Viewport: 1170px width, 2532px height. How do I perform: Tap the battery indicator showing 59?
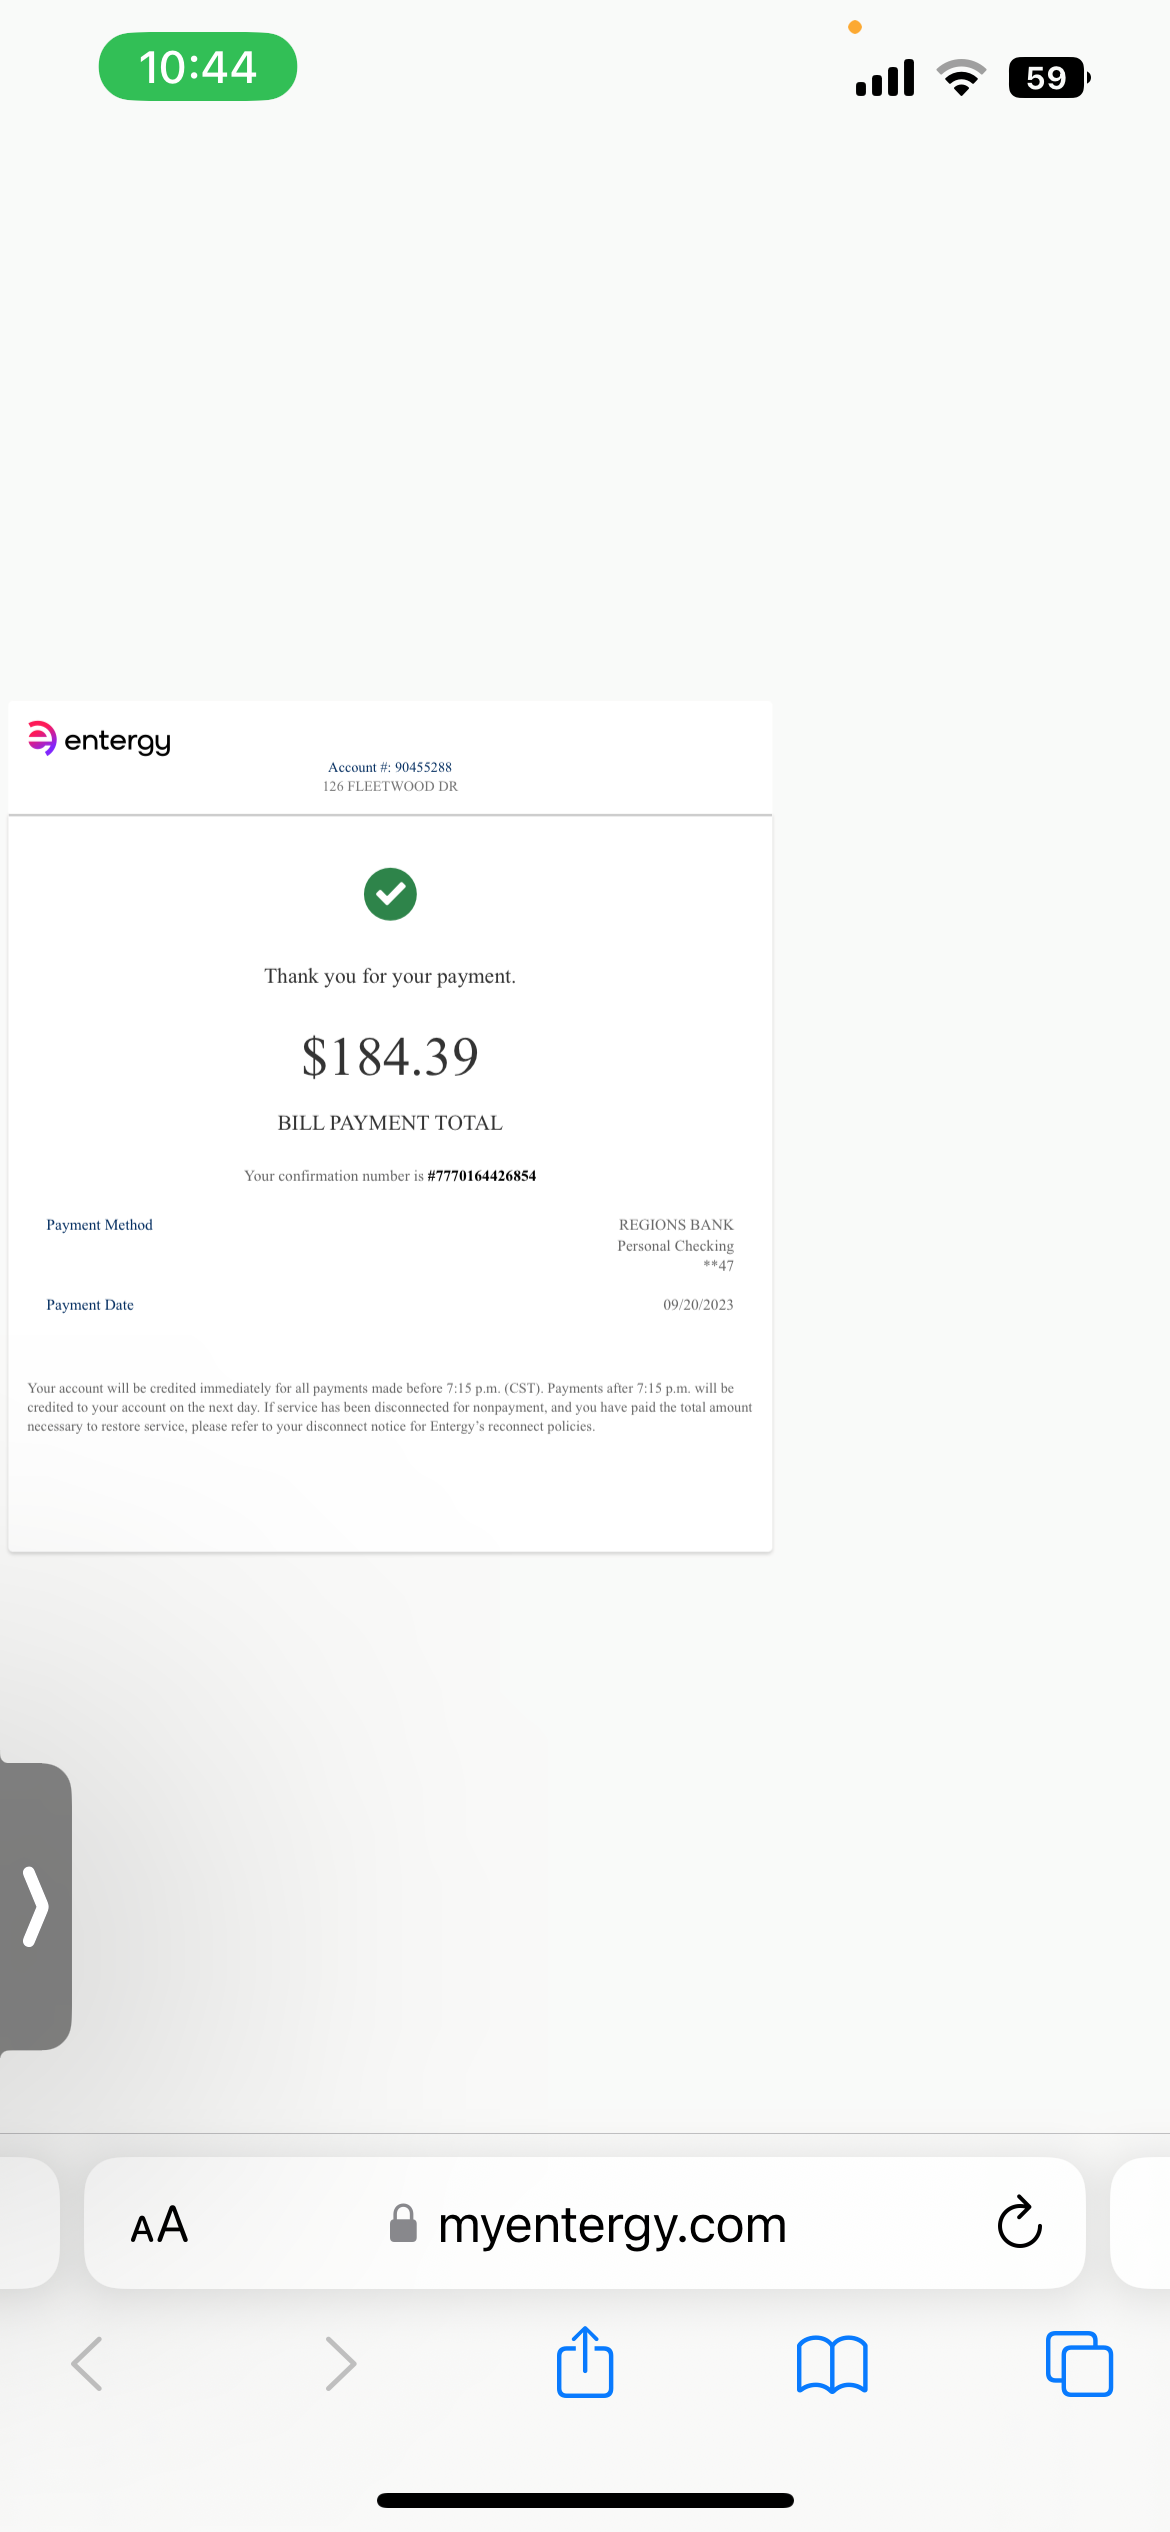(1048, 78)
